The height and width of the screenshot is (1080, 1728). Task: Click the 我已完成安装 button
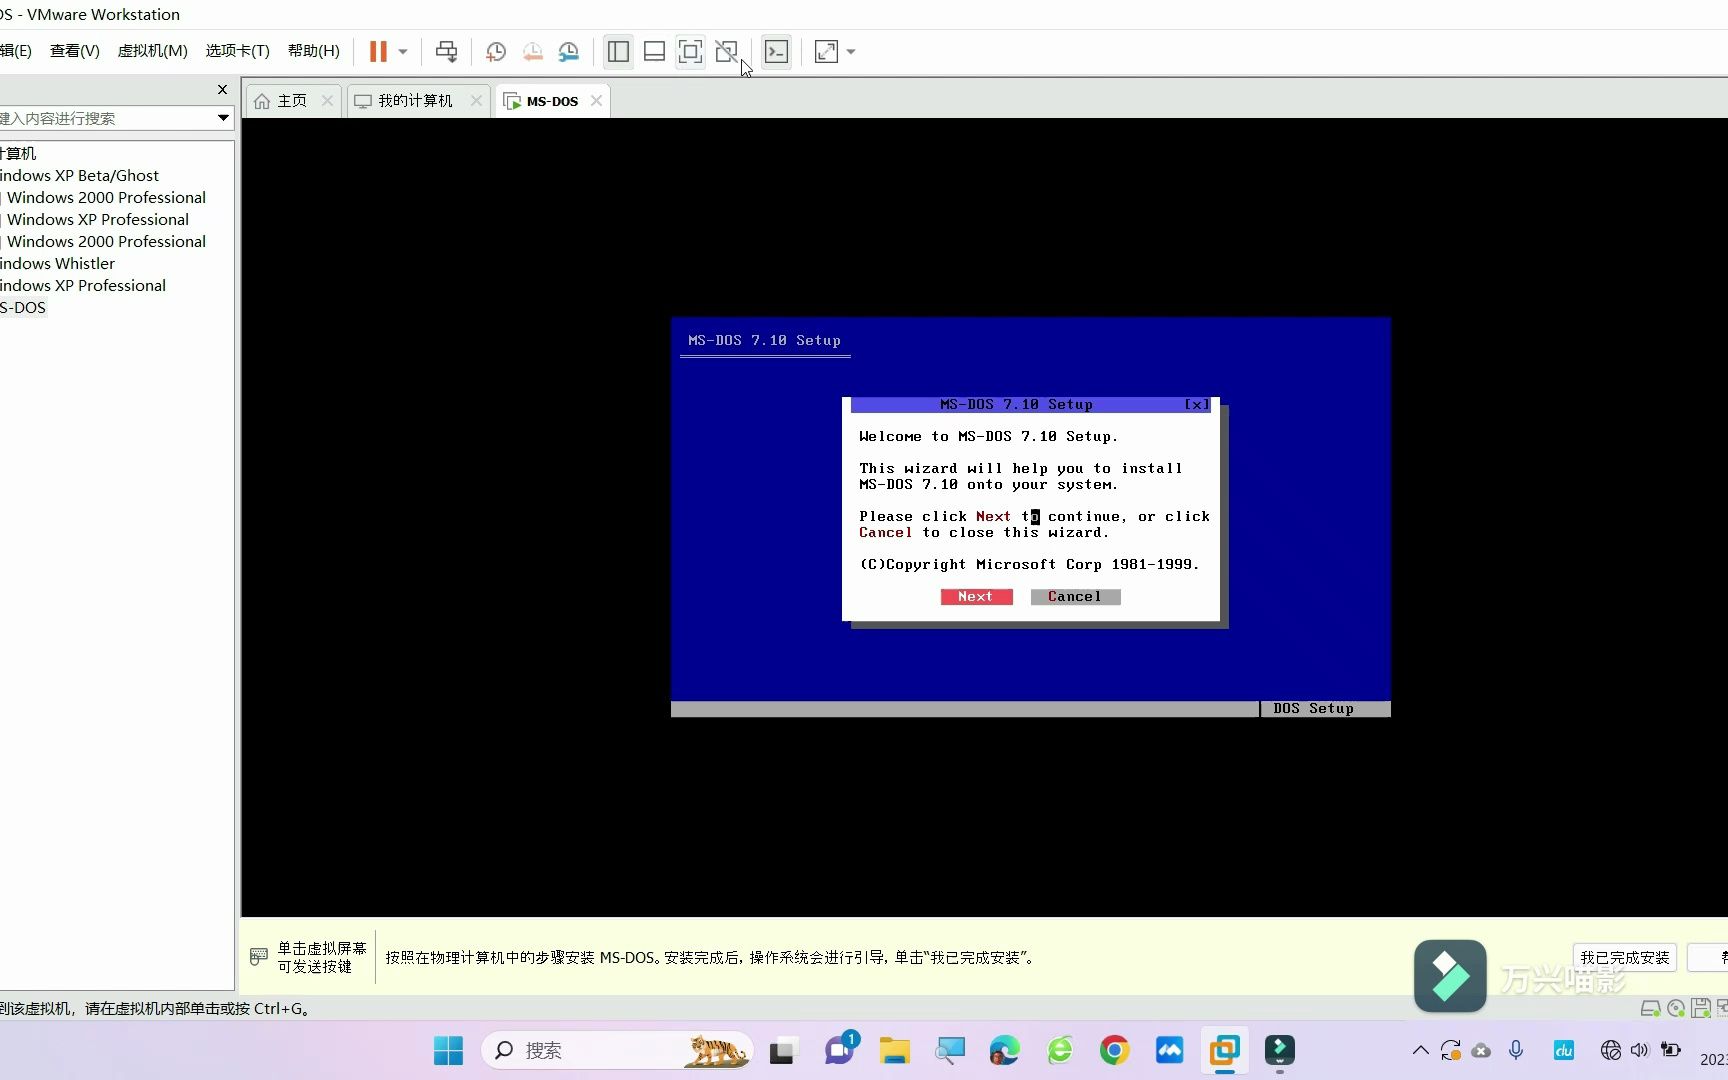pyautogui.click(x=1625, y=956)
